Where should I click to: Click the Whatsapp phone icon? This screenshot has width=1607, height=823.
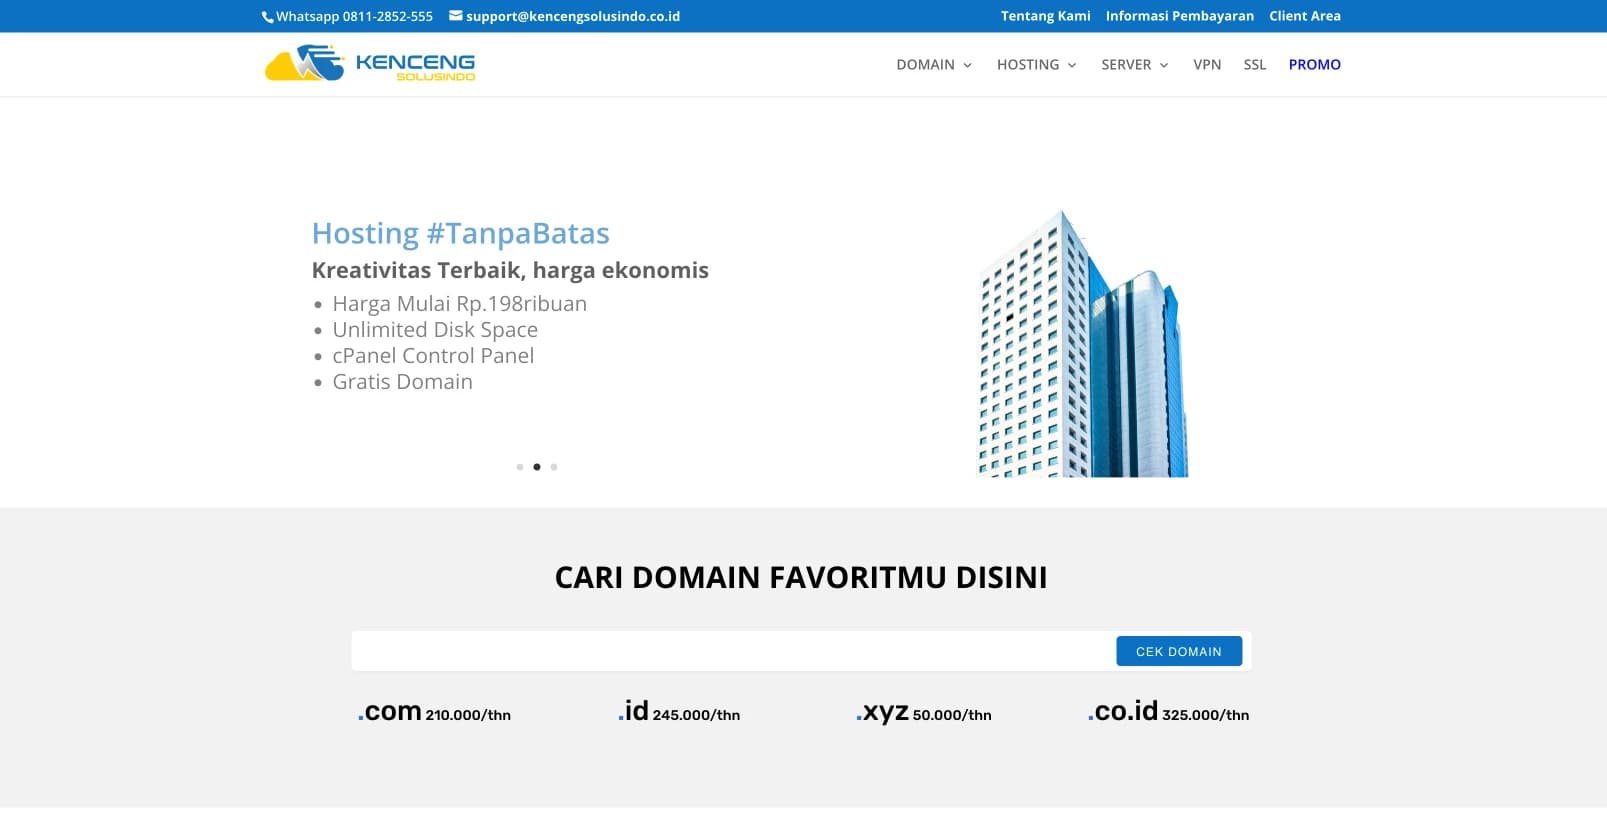[x=267, y=17]
